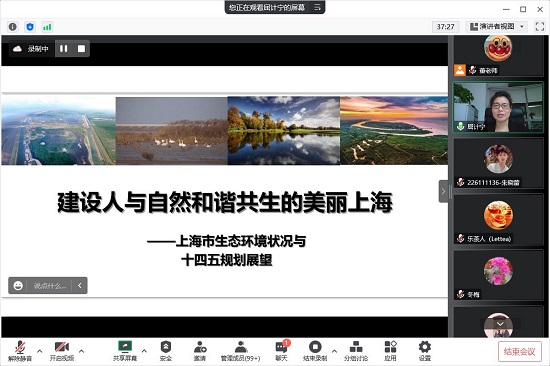Open the Speaker View dropdown

497,26
